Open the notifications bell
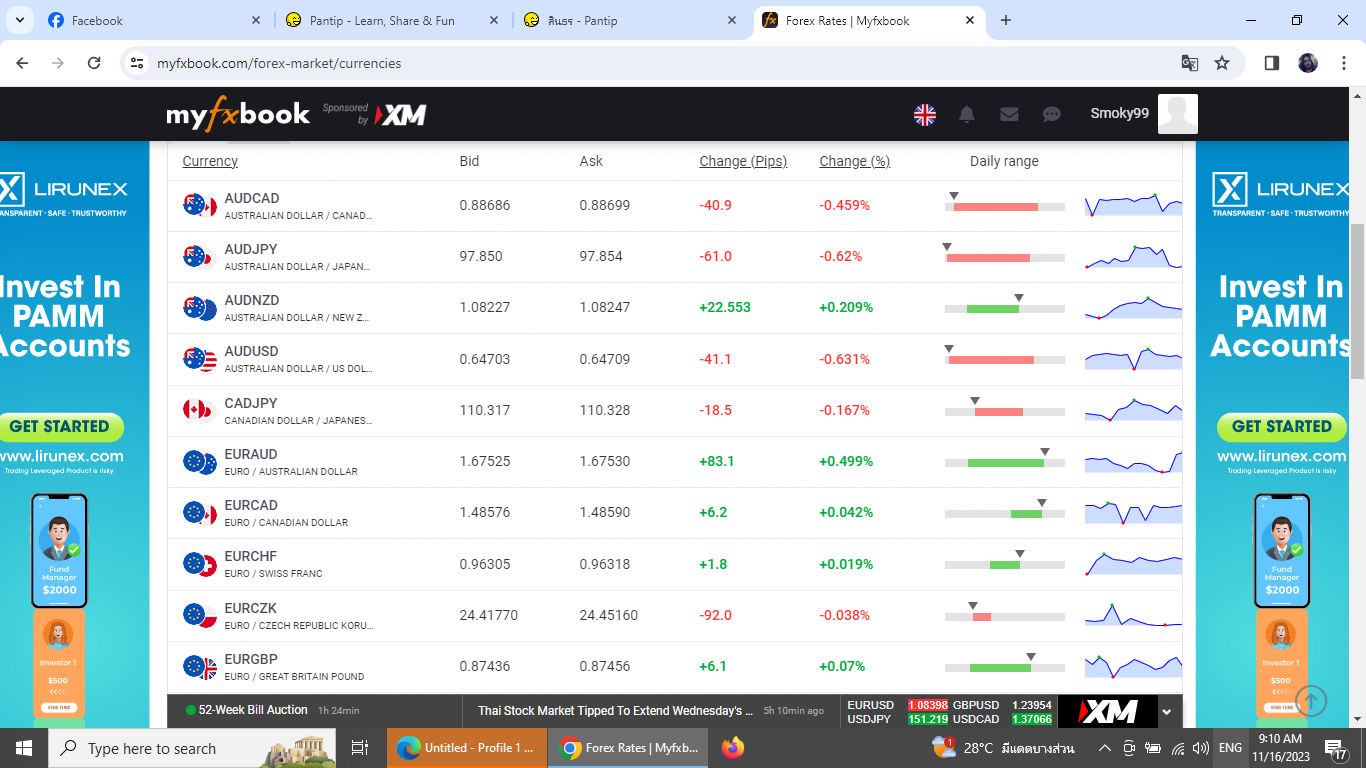Screen dimensions: 1366x768 (x=967, y=115)
